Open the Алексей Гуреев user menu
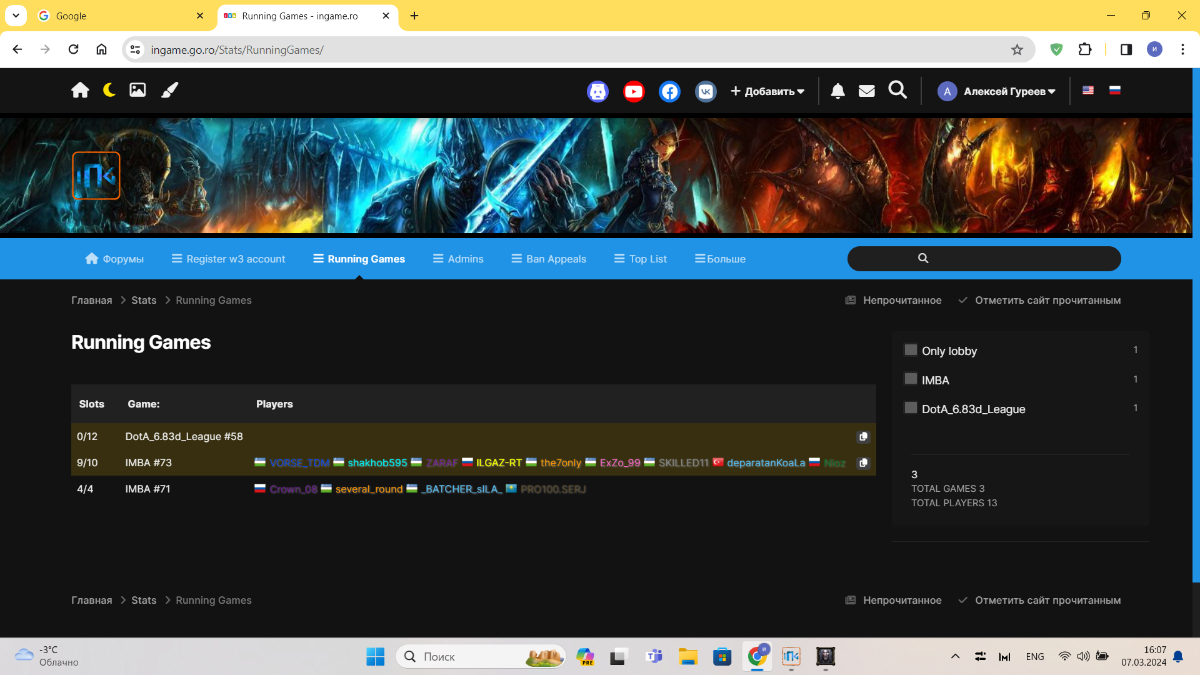The image size is (1200, 675). tap(997, 91)
